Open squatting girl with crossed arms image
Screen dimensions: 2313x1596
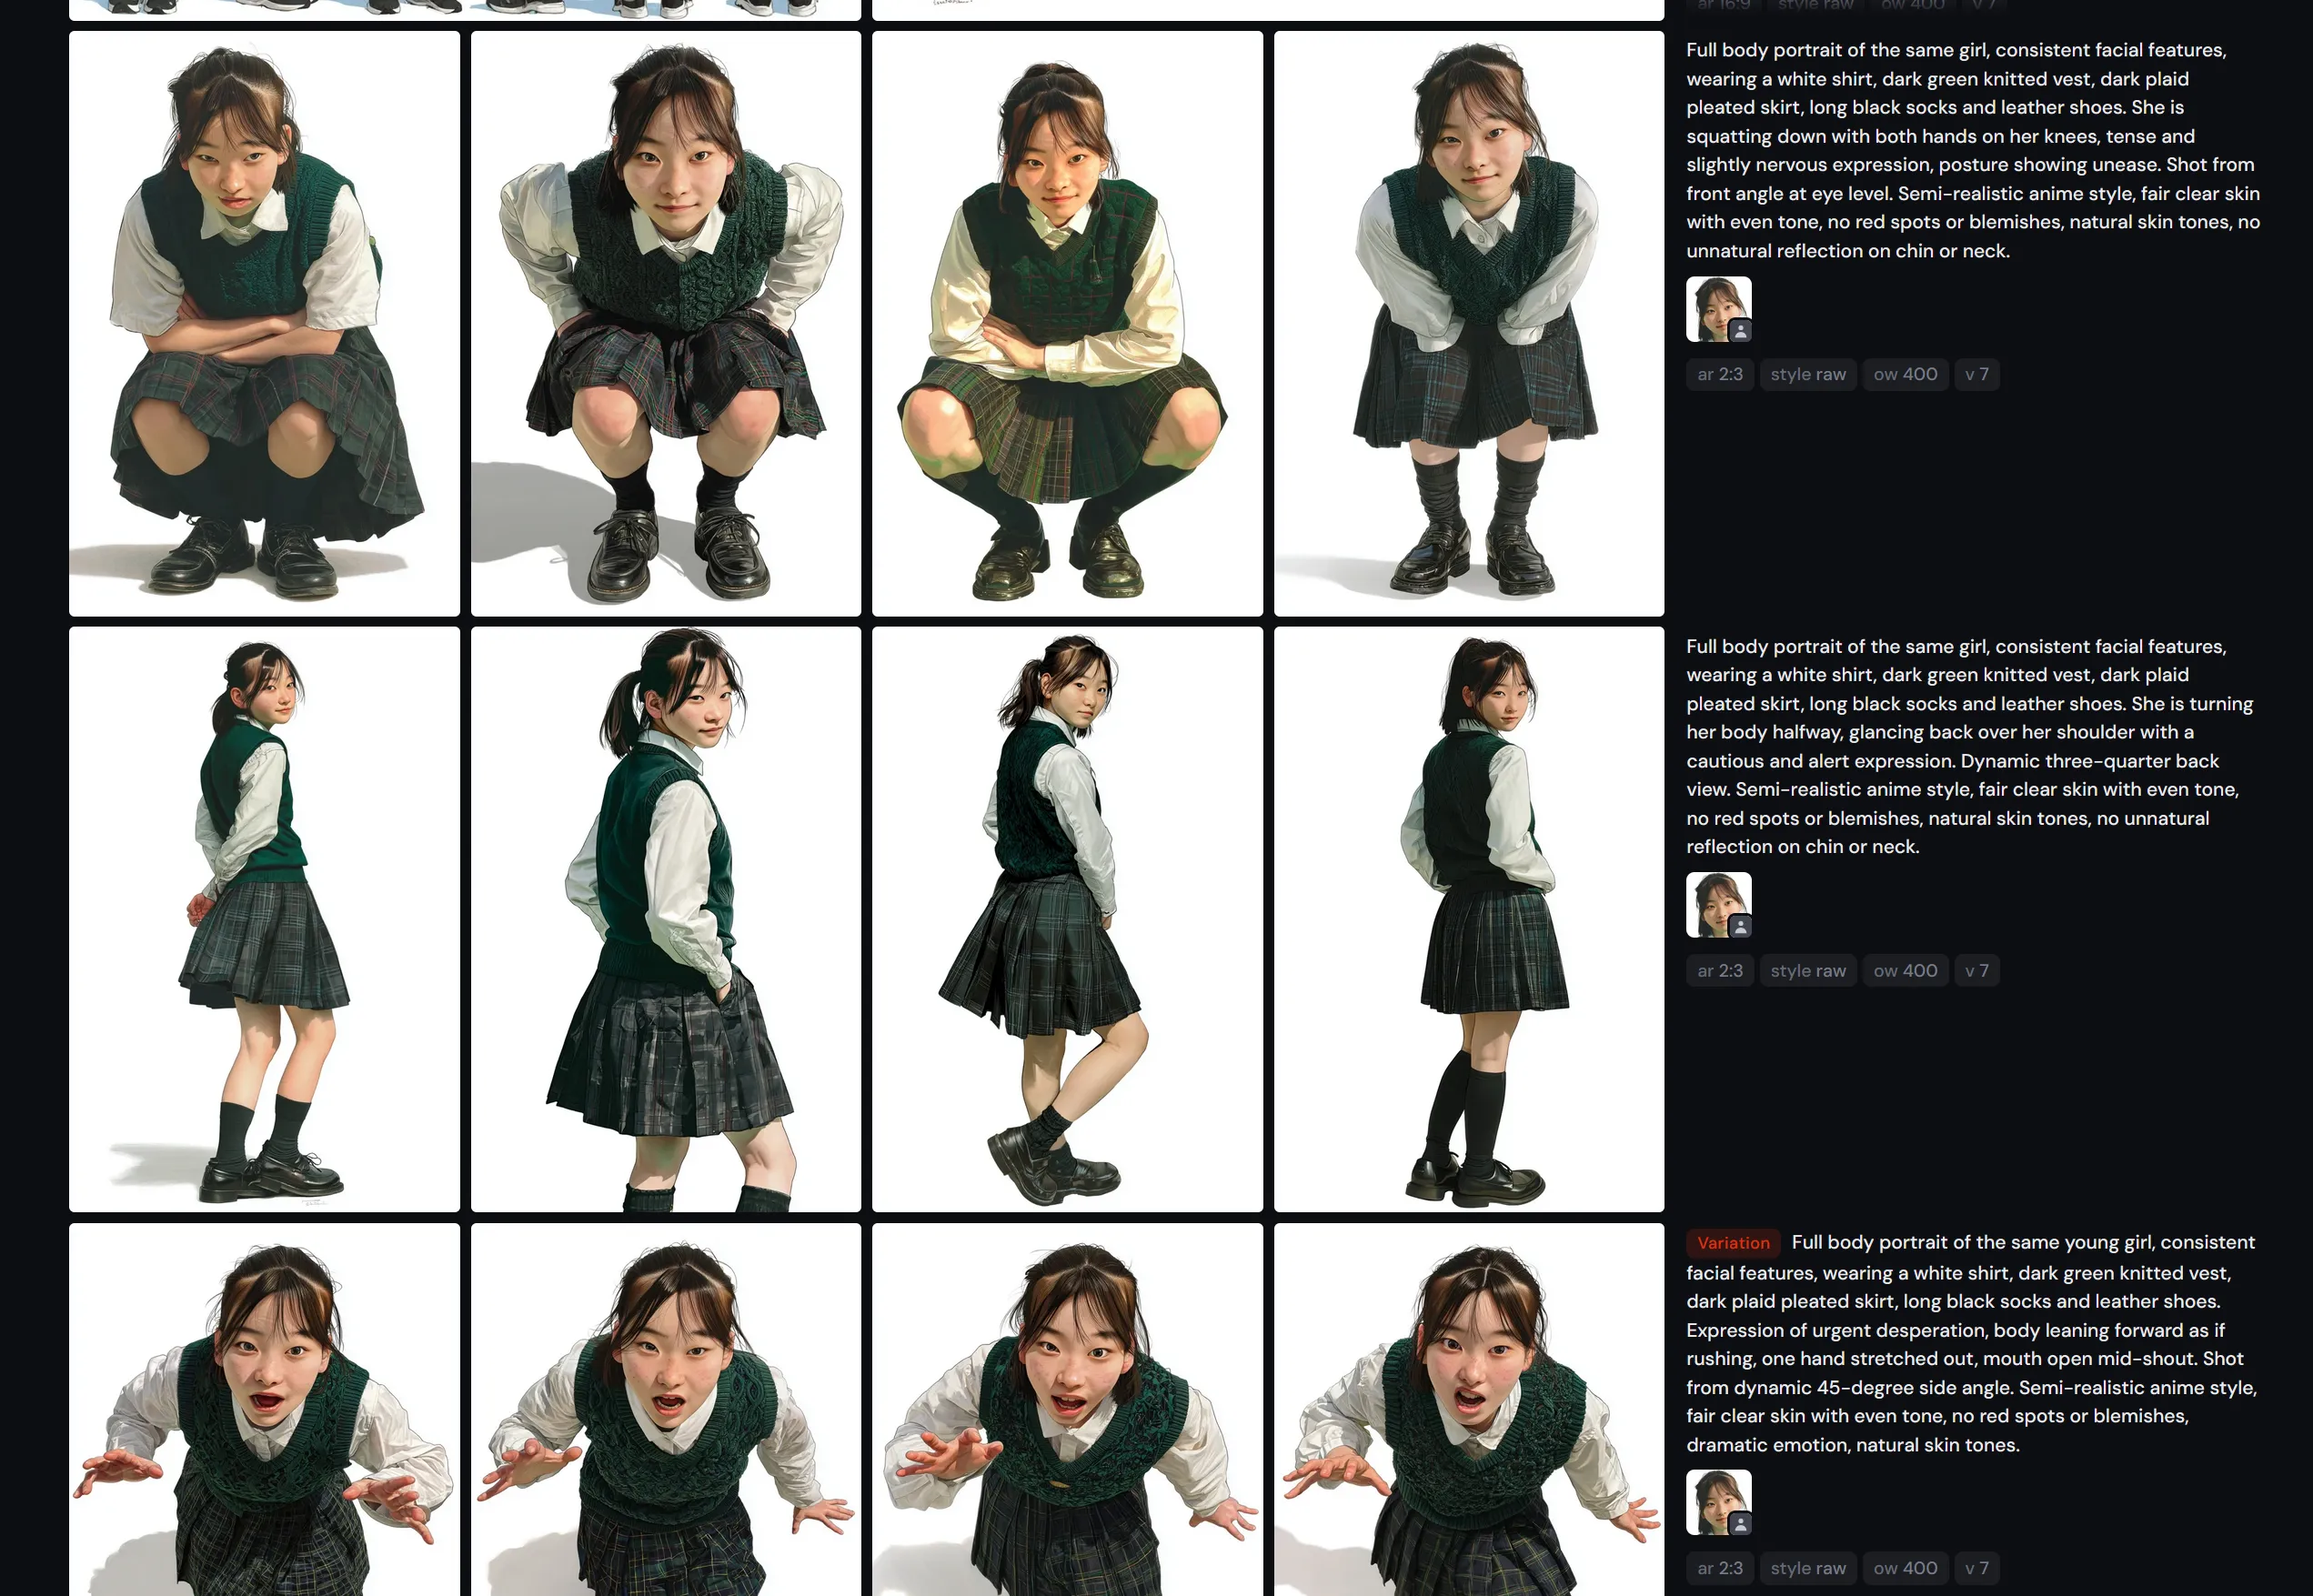[x=264, y=323]
